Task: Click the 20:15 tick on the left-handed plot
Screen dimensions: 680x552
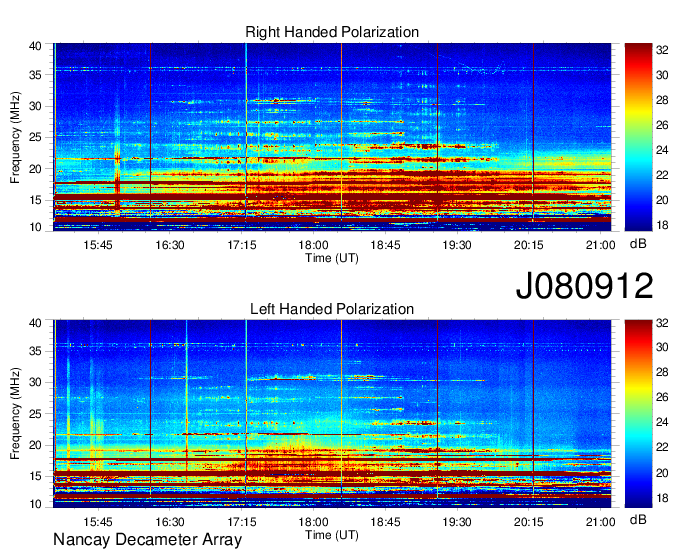Action: pyautogui.click(x=529, y=522)
